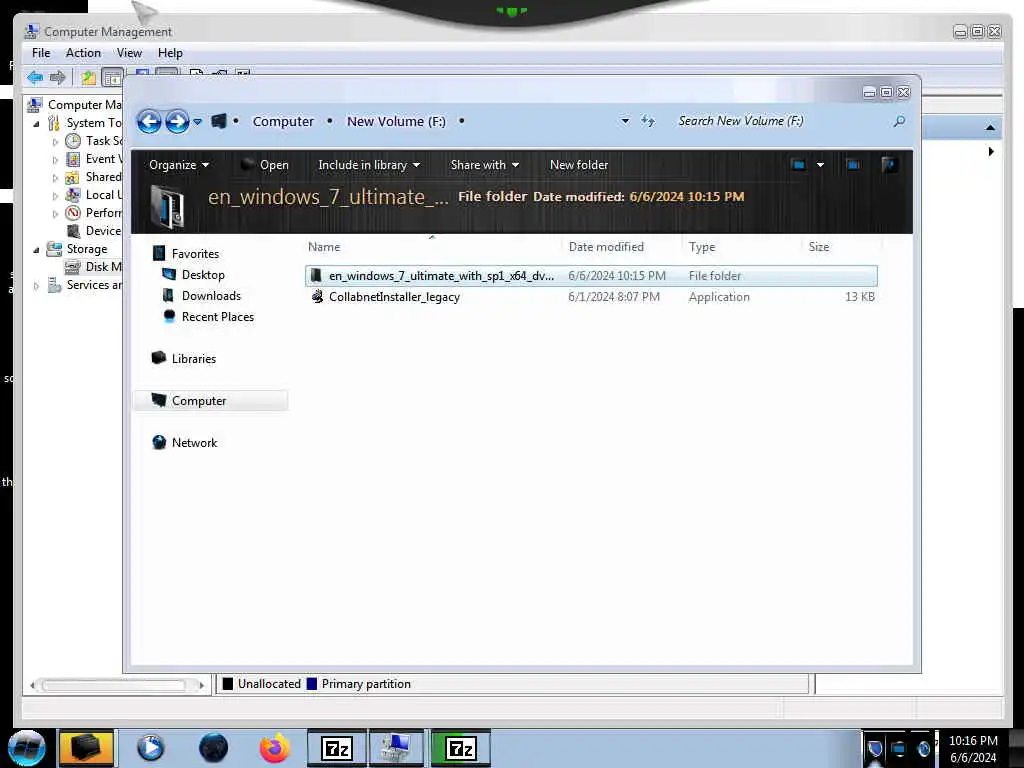1024x768 pixels.
Task: Click the change view icon
Action: [798, 165]
